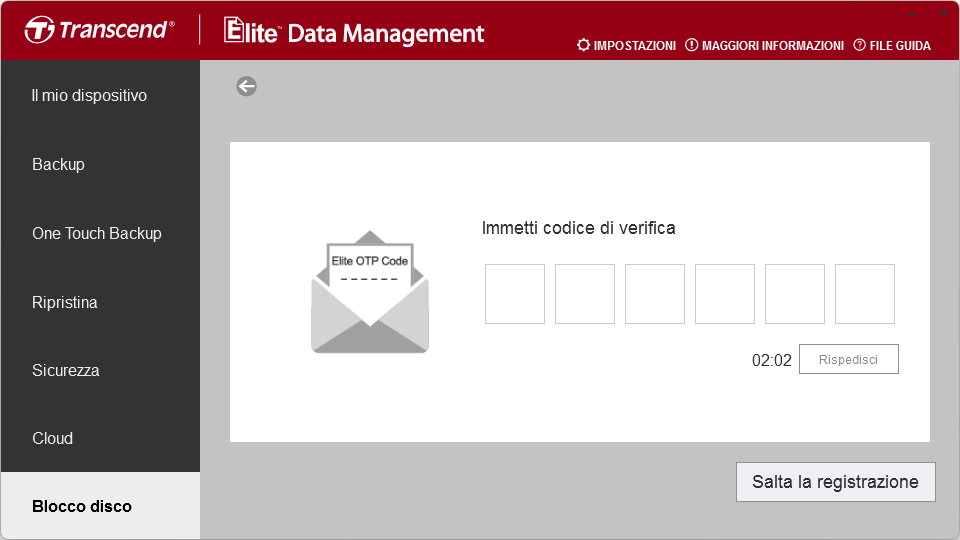
Task: Select Il mio dispositivo in sidebar
Action: click(x=100, y=96)
